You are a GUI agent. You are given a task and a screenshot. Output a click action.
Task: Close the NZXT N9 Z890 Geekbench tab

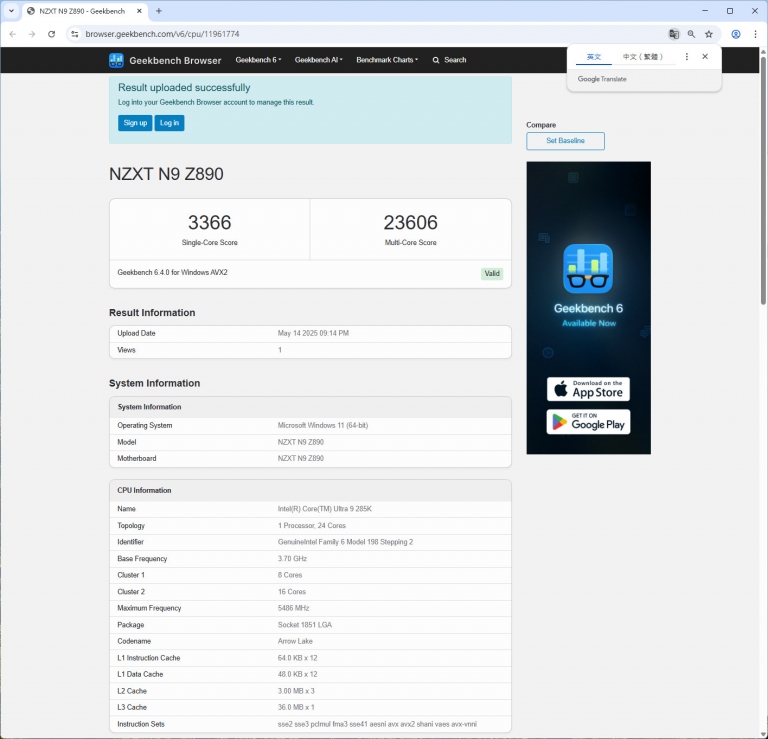tap(140, 11)
